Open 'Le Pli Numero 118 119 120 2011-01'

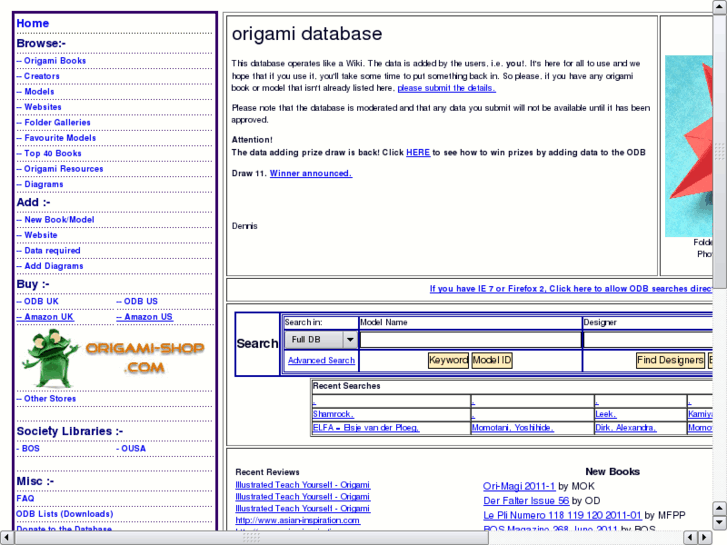click(562, 515)
